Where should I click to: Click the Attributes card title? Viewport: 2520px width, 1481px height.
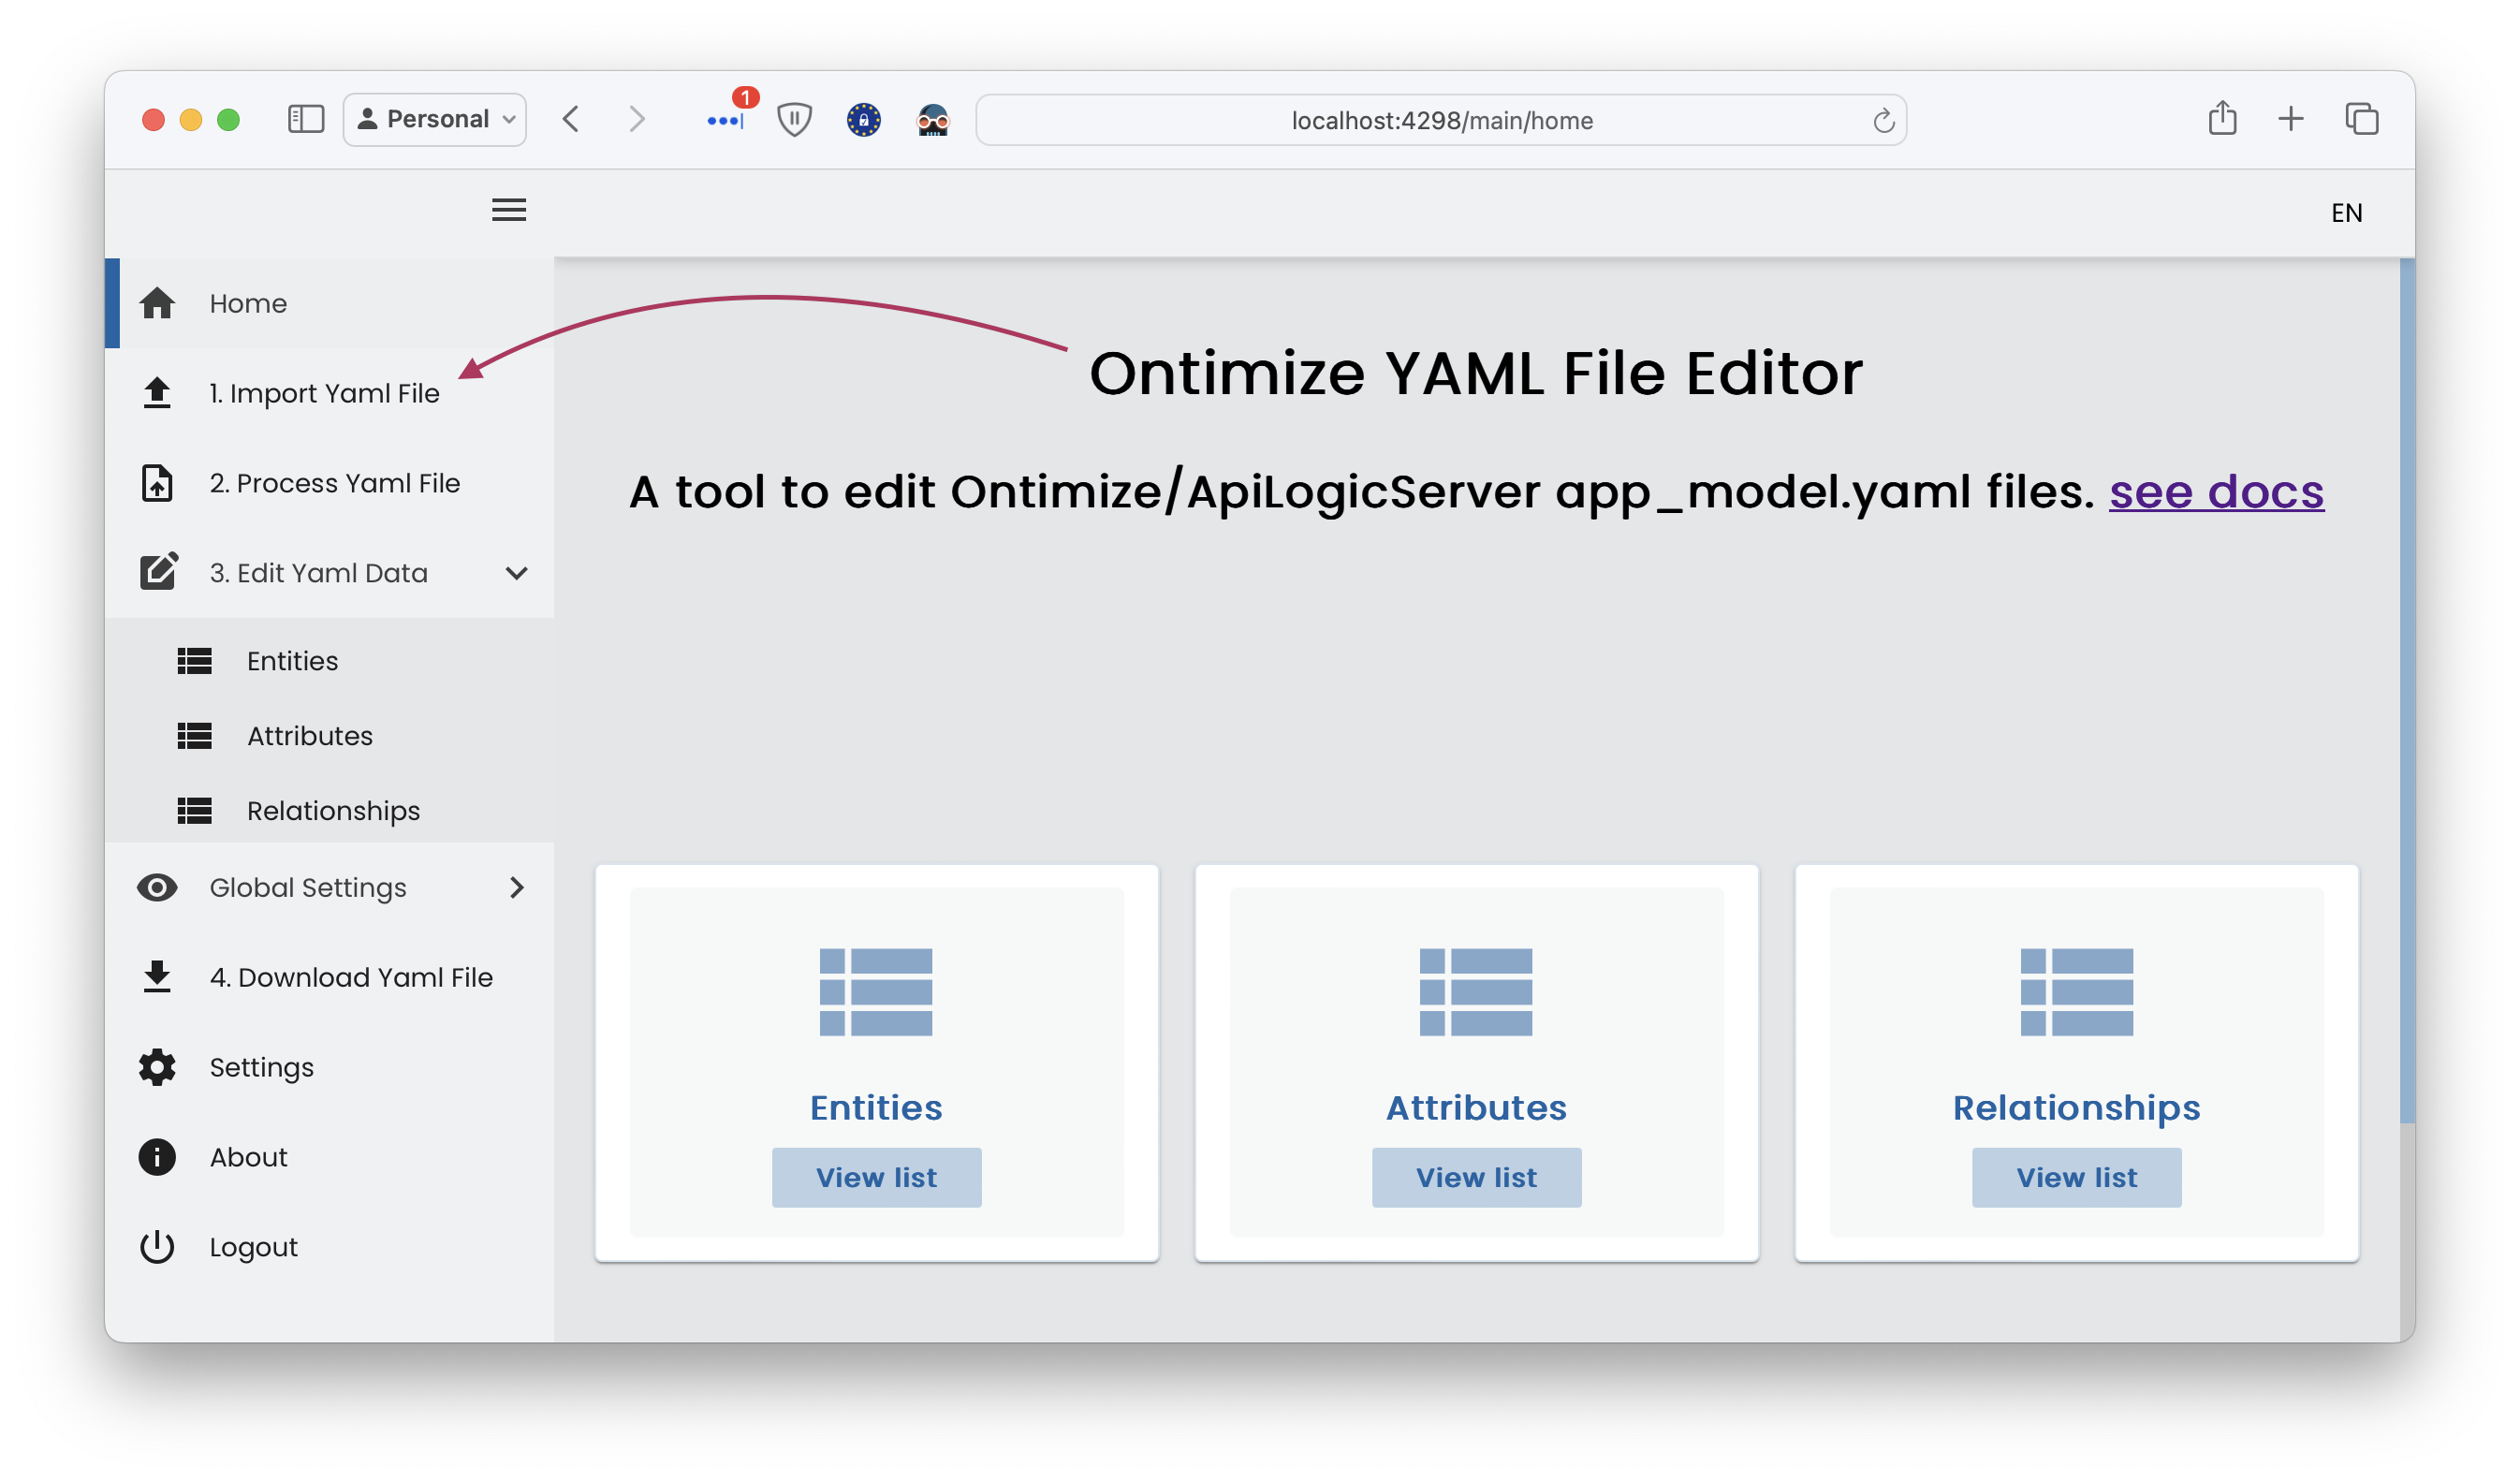[1476, 1107]
